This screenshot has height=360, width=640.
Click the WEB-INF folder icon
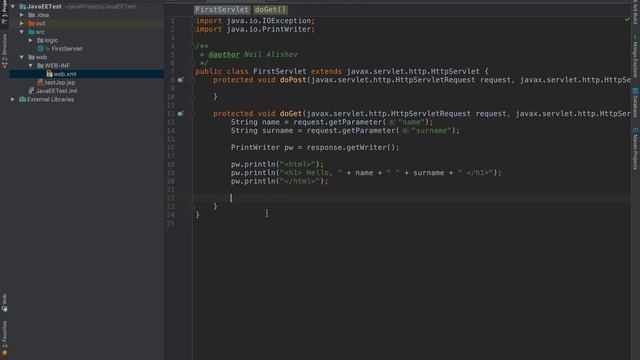[40, 66]
